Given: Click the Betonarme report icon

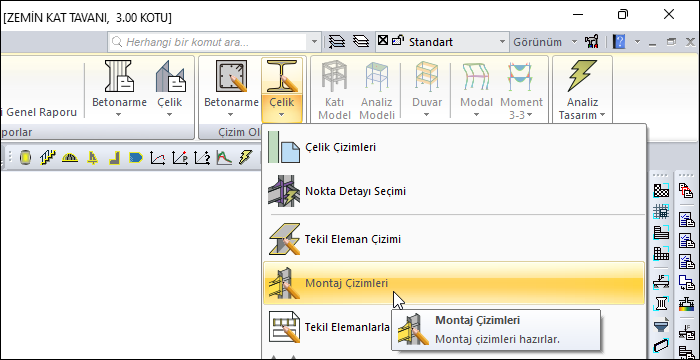Looking at the screenshot, I should 119,76.
